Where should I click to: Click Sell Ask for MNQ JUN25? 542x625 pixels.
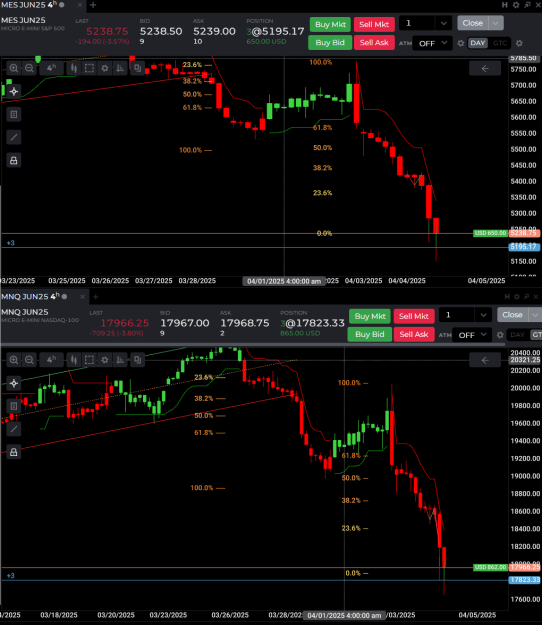coord(414,334)
